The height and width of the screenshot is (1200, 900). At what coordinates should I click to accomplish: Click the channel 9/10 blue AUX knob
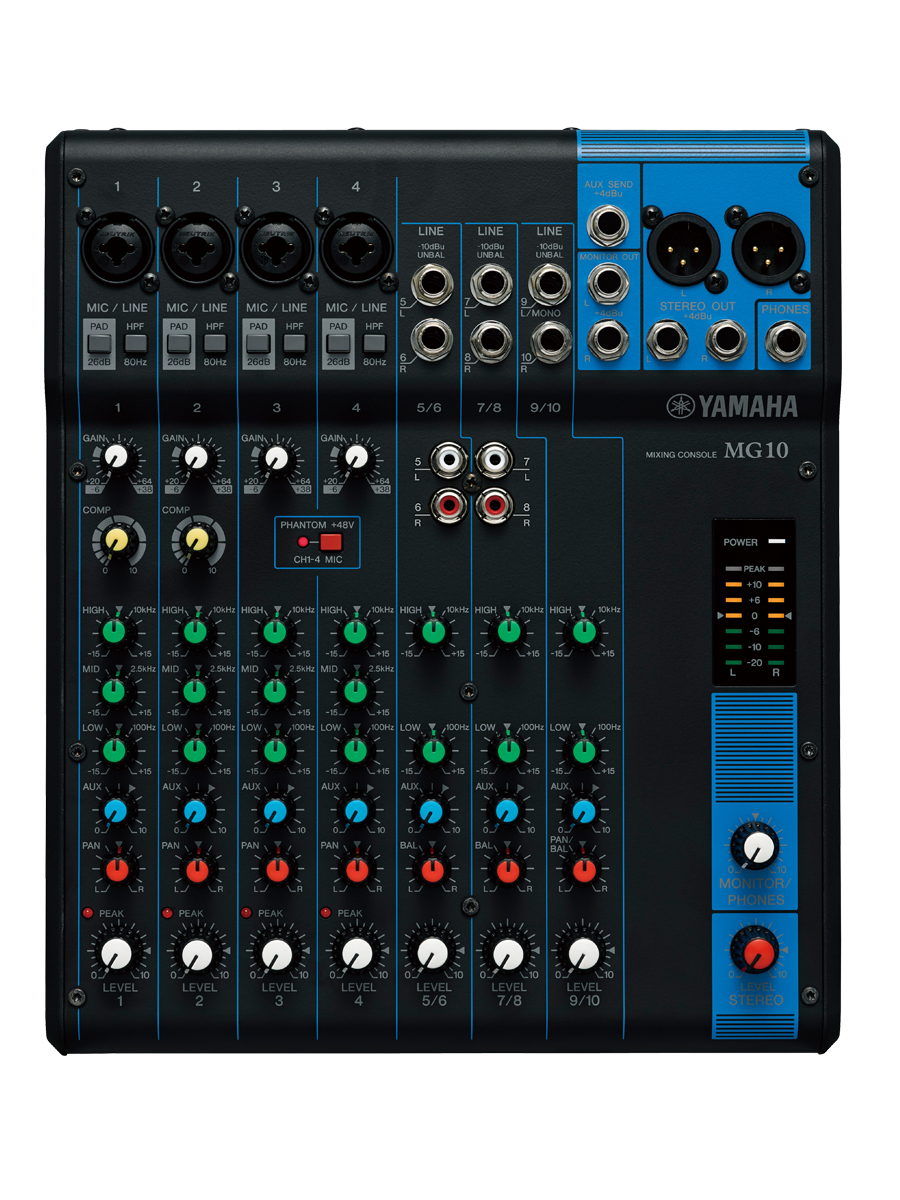[x=584, y=810]
